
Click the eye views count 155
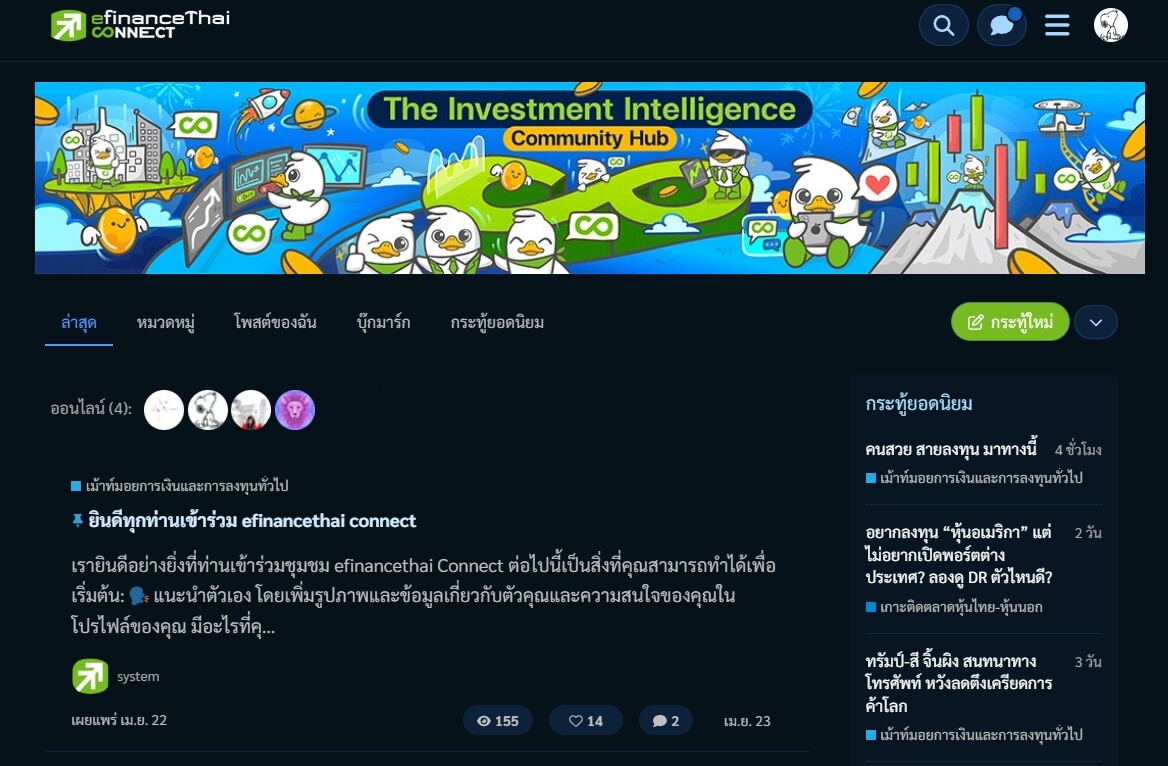tap(498, 721)
